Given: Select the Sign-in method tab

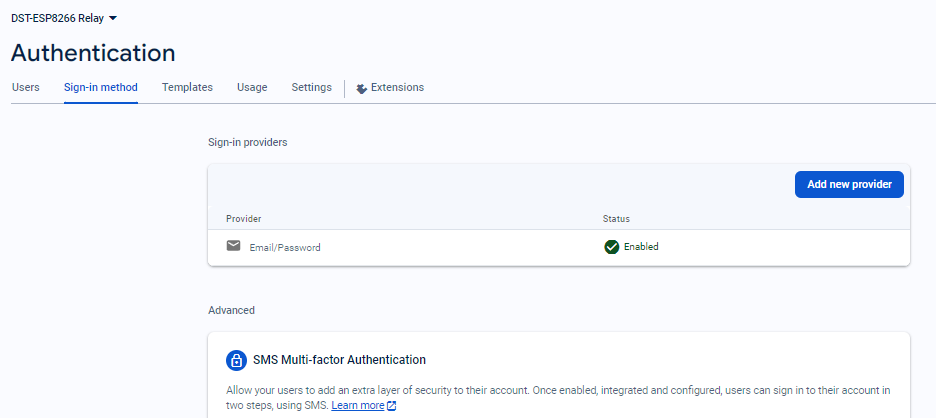Looking at the screenshot, I should (x=101, y=88).
